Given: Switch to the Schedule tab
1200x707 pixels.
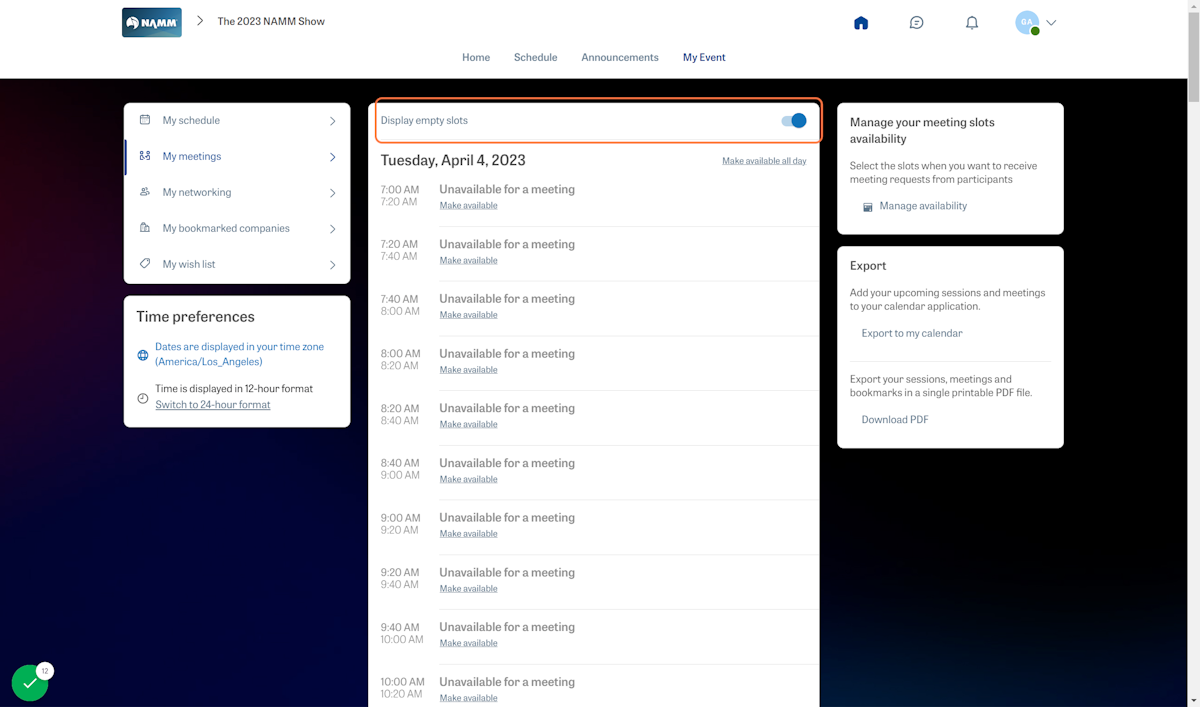Looking at the screenshot, I should click(x=535, y=57).
